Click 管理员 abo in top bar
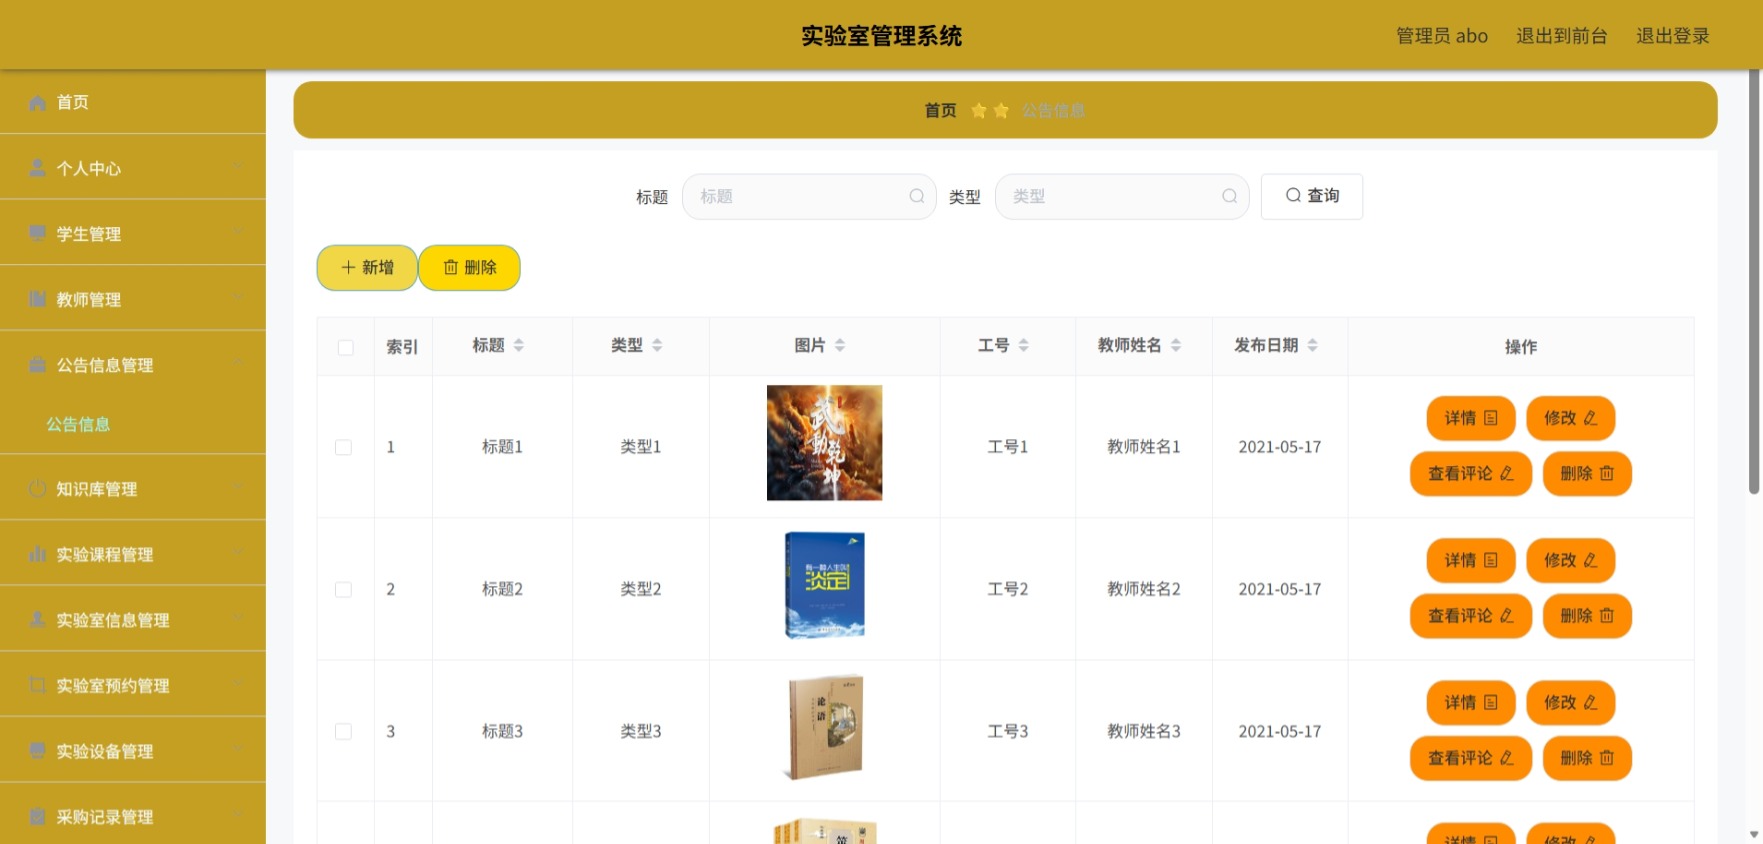Viewport: 1763px width, 844px height. [x=1442, y=36]
